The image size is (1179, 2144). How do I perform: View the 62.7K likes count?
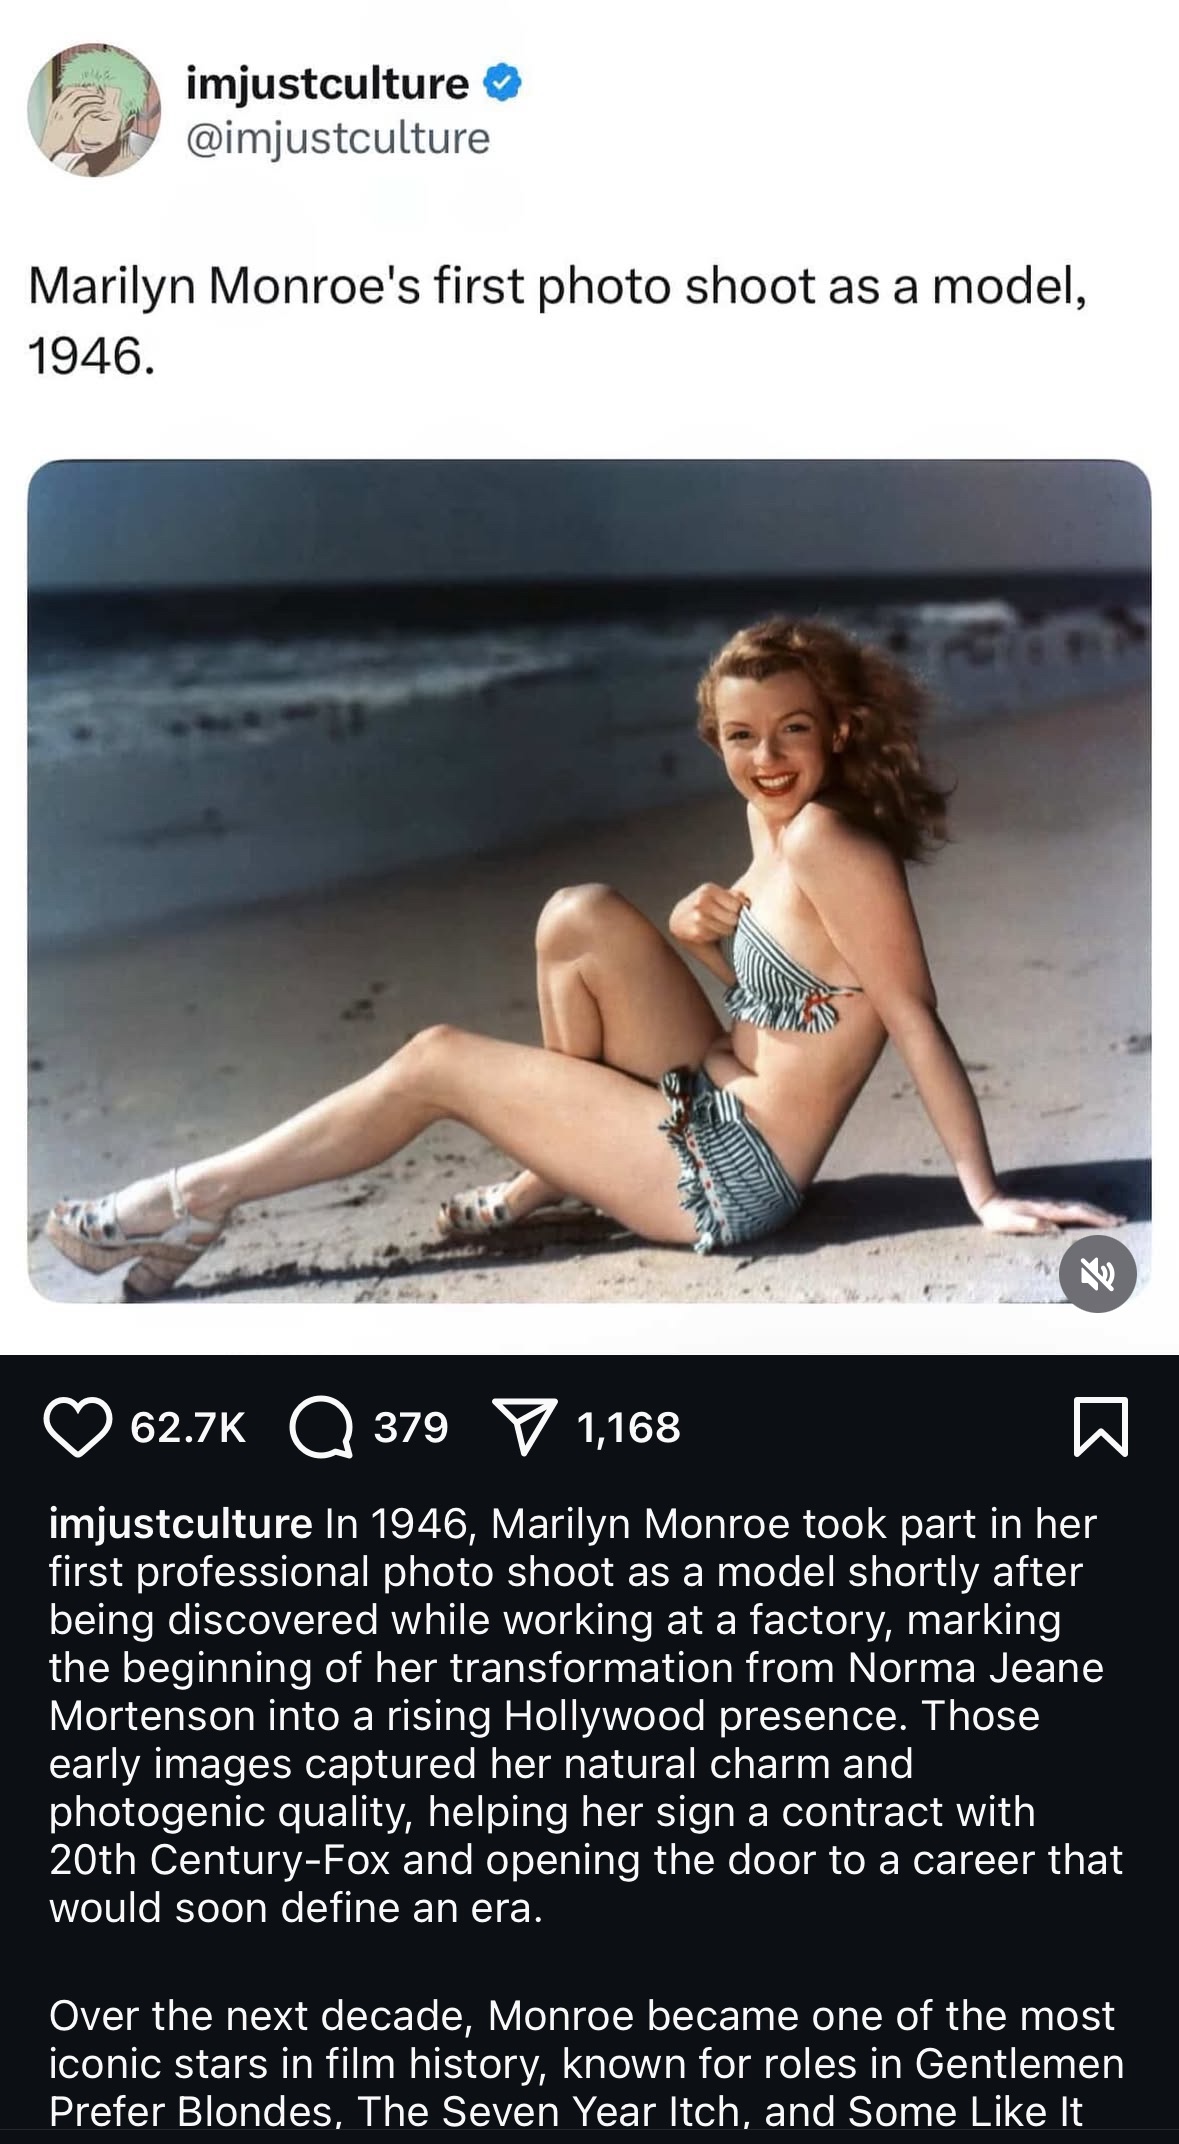[x=188, y=1428]
